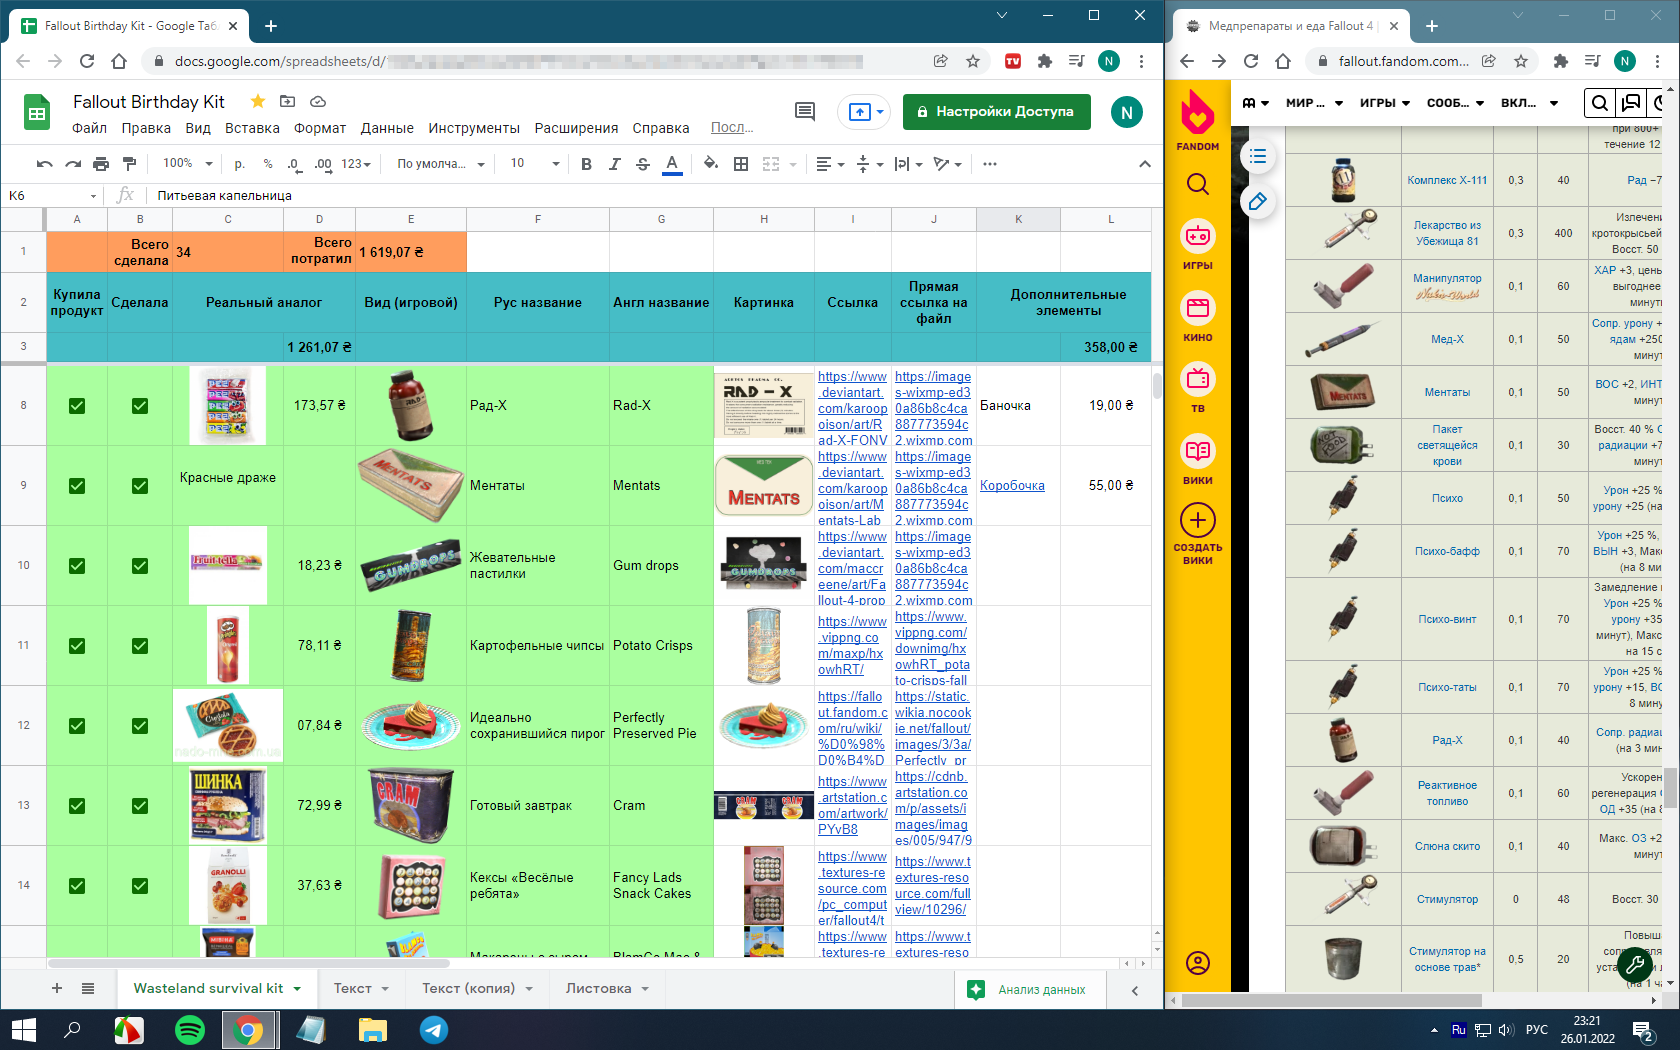Open the Коробочка link in Ментаты row
This screenshot has width=1680, height=1050.
(x=1012, y=485)
